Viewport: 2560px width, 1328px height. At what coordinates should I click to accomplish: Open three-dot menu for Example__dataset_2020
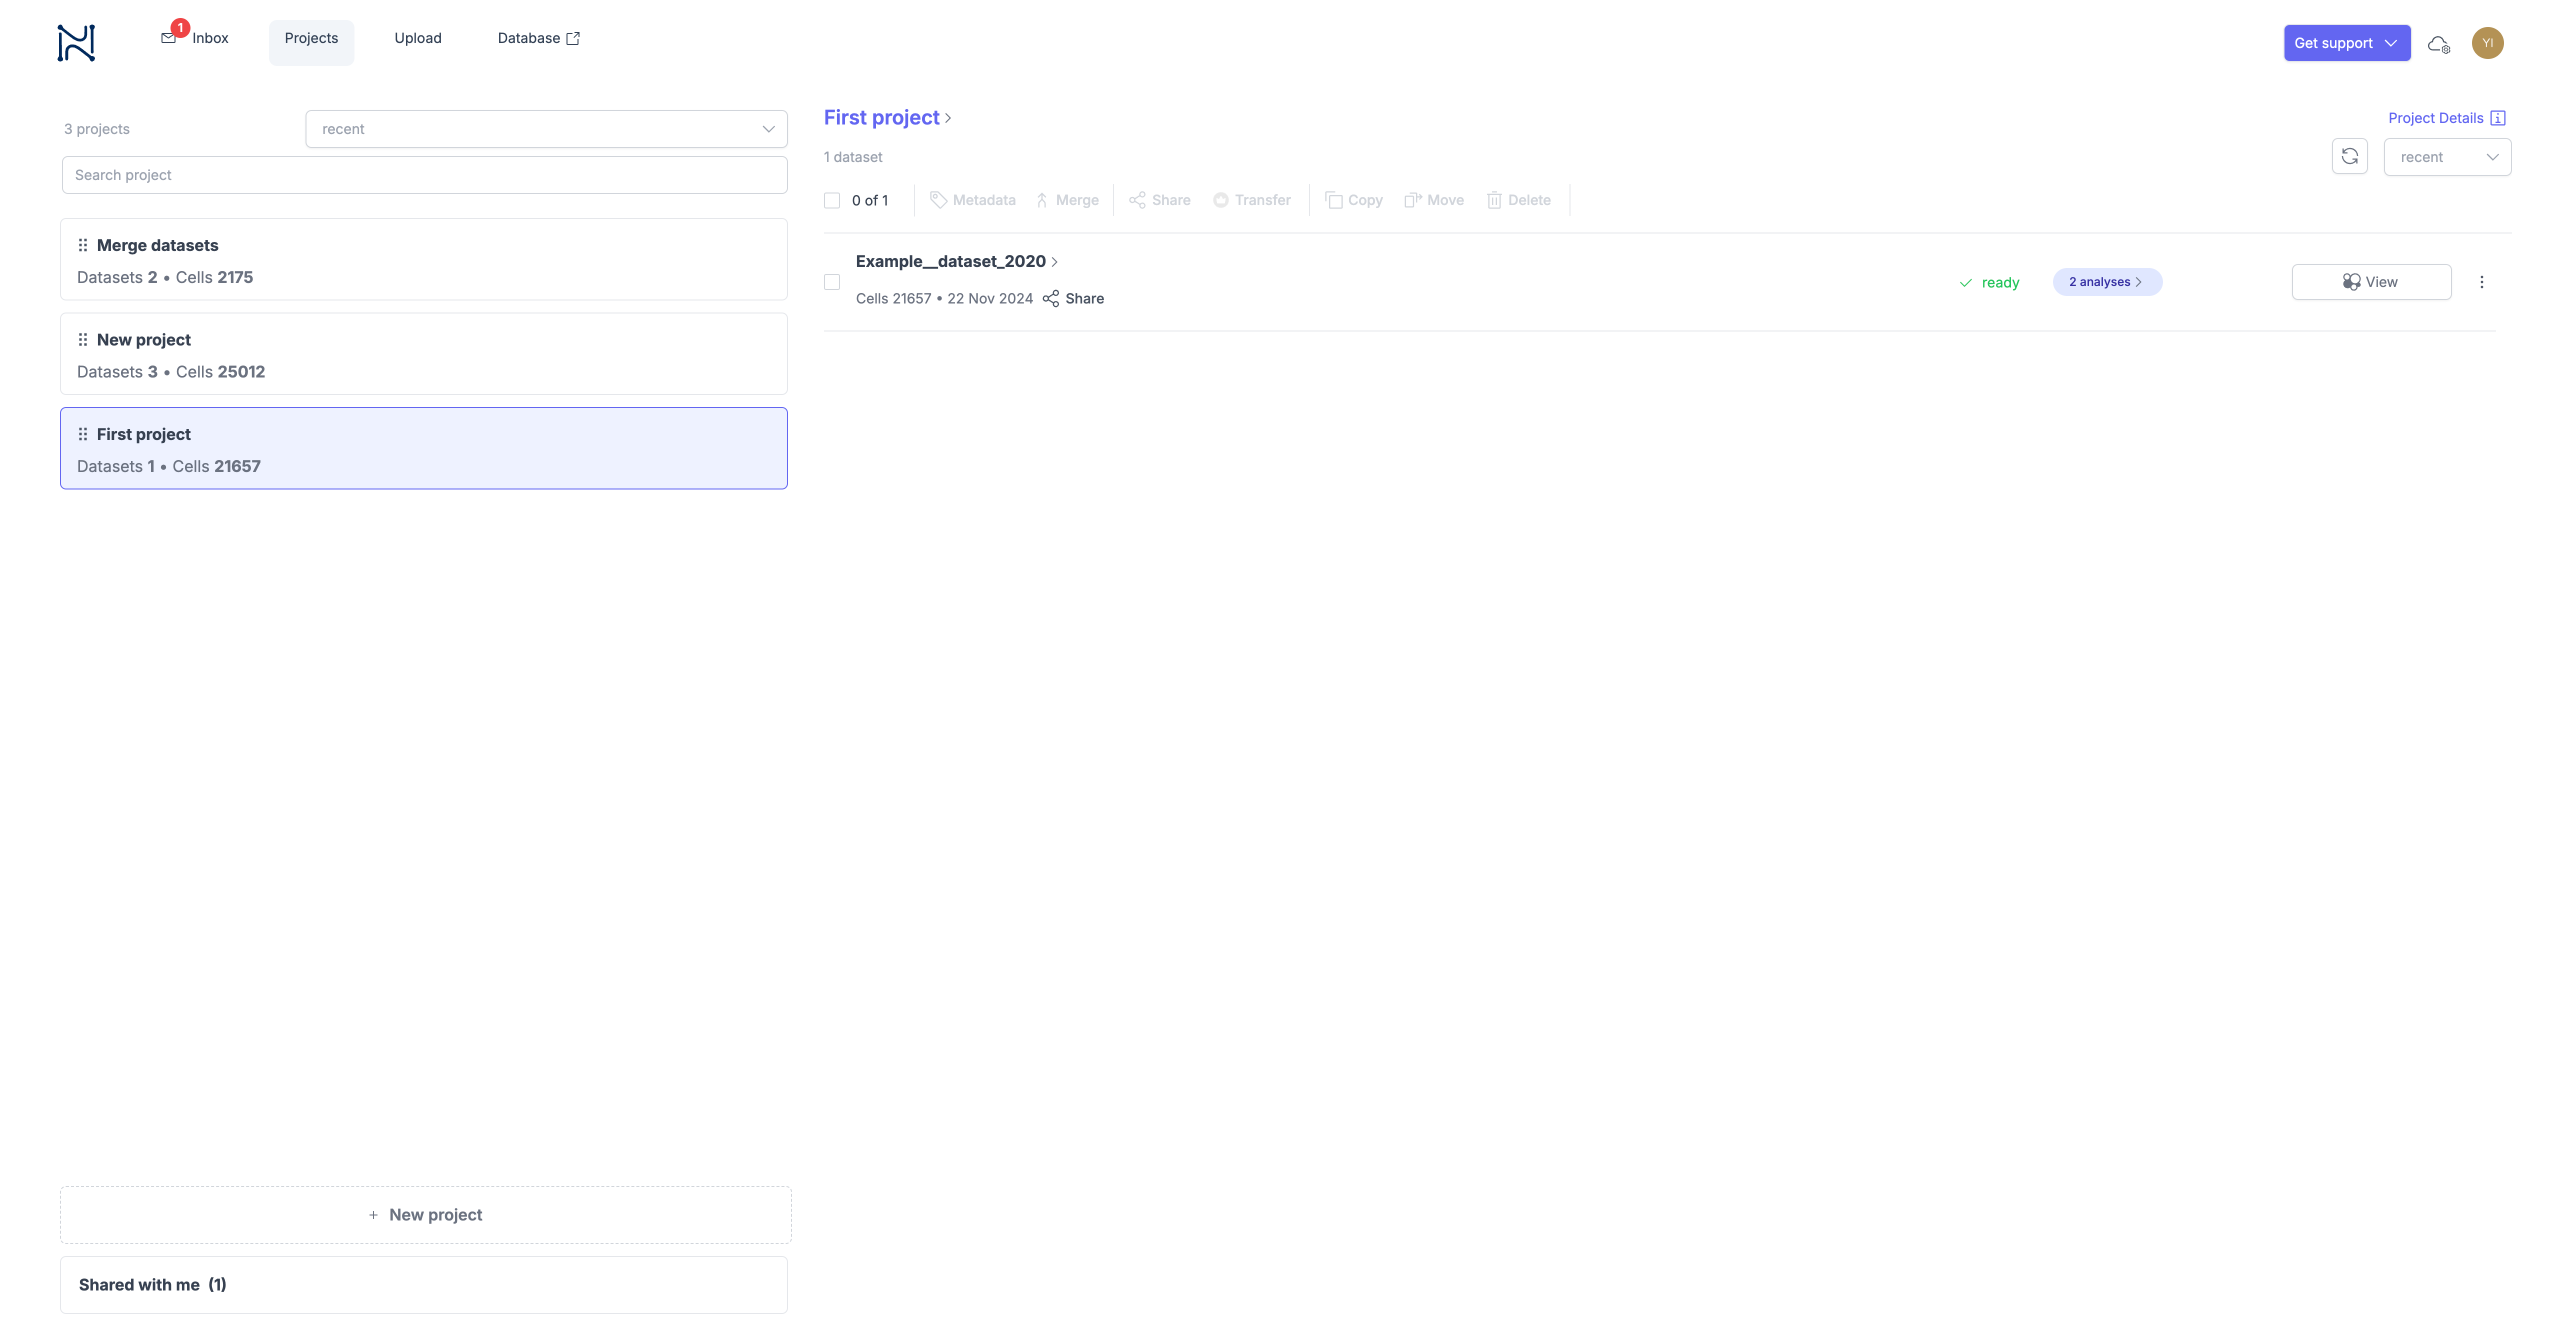2481,282
